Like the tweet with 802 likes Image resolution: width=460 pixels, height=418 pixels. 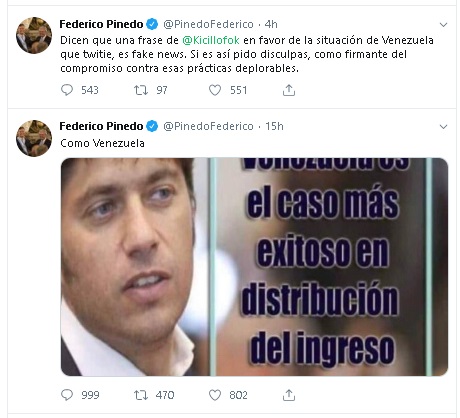215,395
